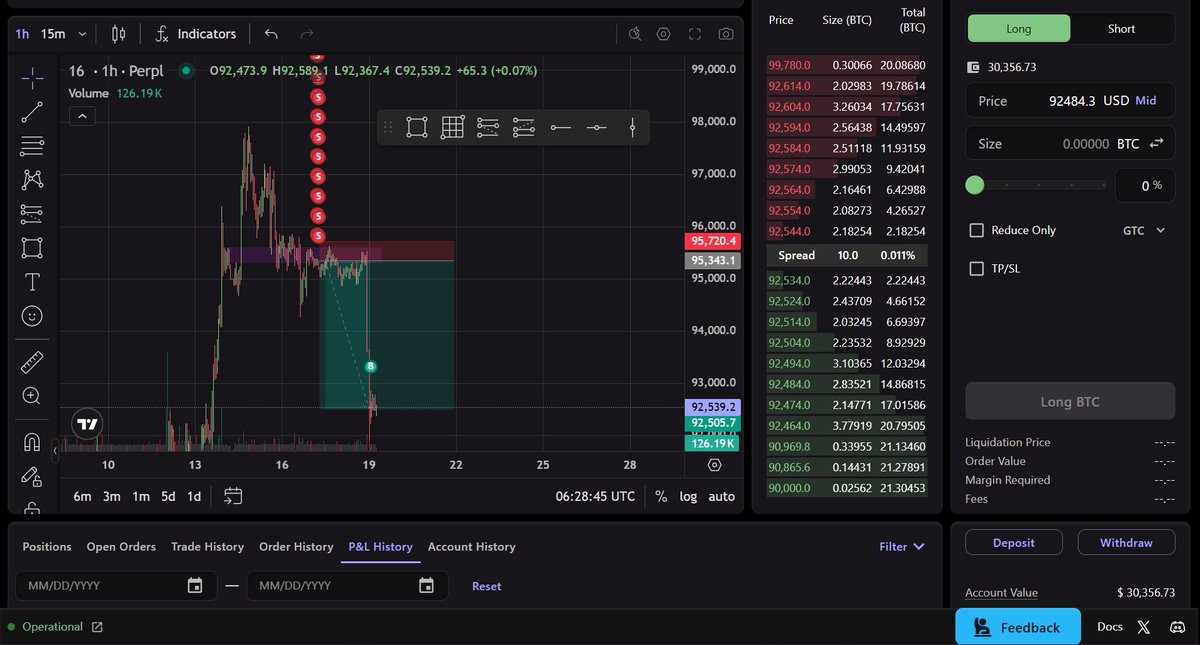Open the Indicators menu
Image resolution: width=1200 pixels, height=645 pixels.
(195, 34)
